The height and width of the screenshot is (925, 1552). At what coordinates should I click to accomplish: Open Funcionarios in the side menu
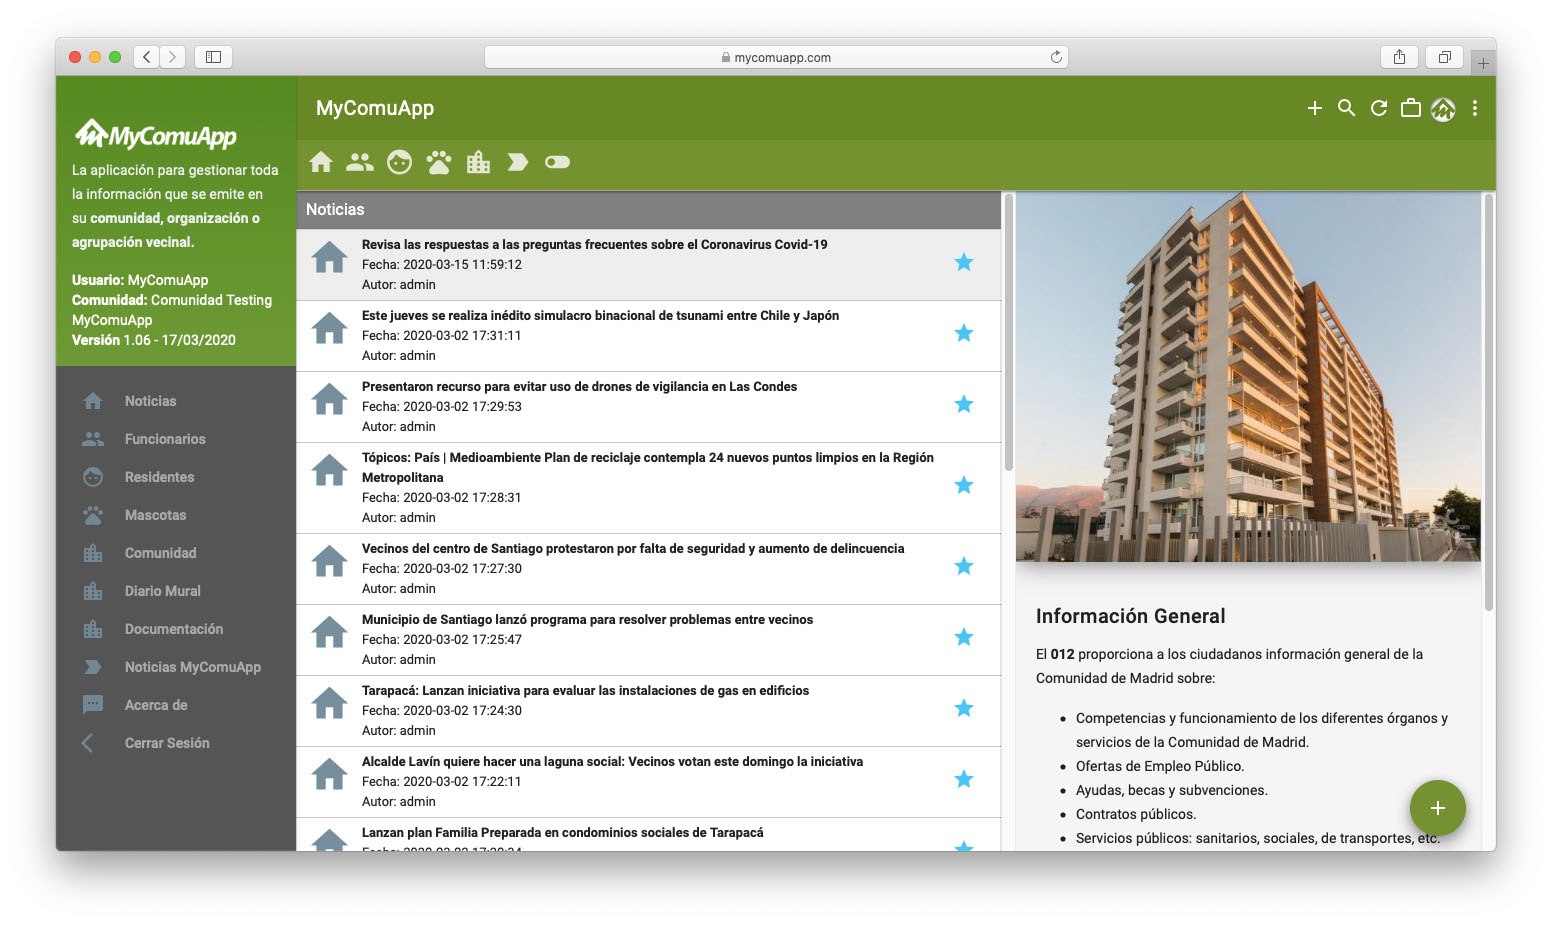coord(165,439)
